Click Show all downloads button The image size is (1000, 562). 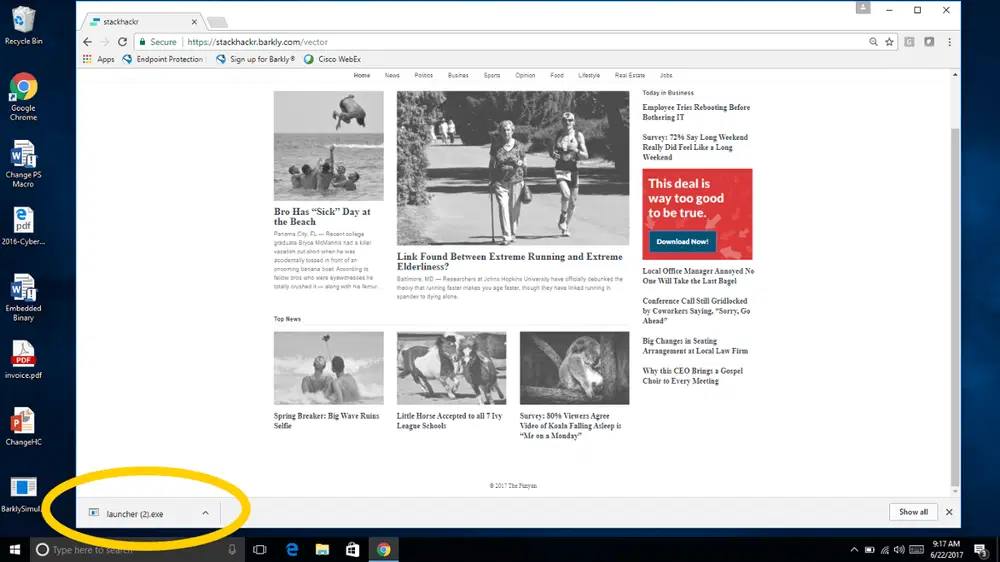coord(913,512)
